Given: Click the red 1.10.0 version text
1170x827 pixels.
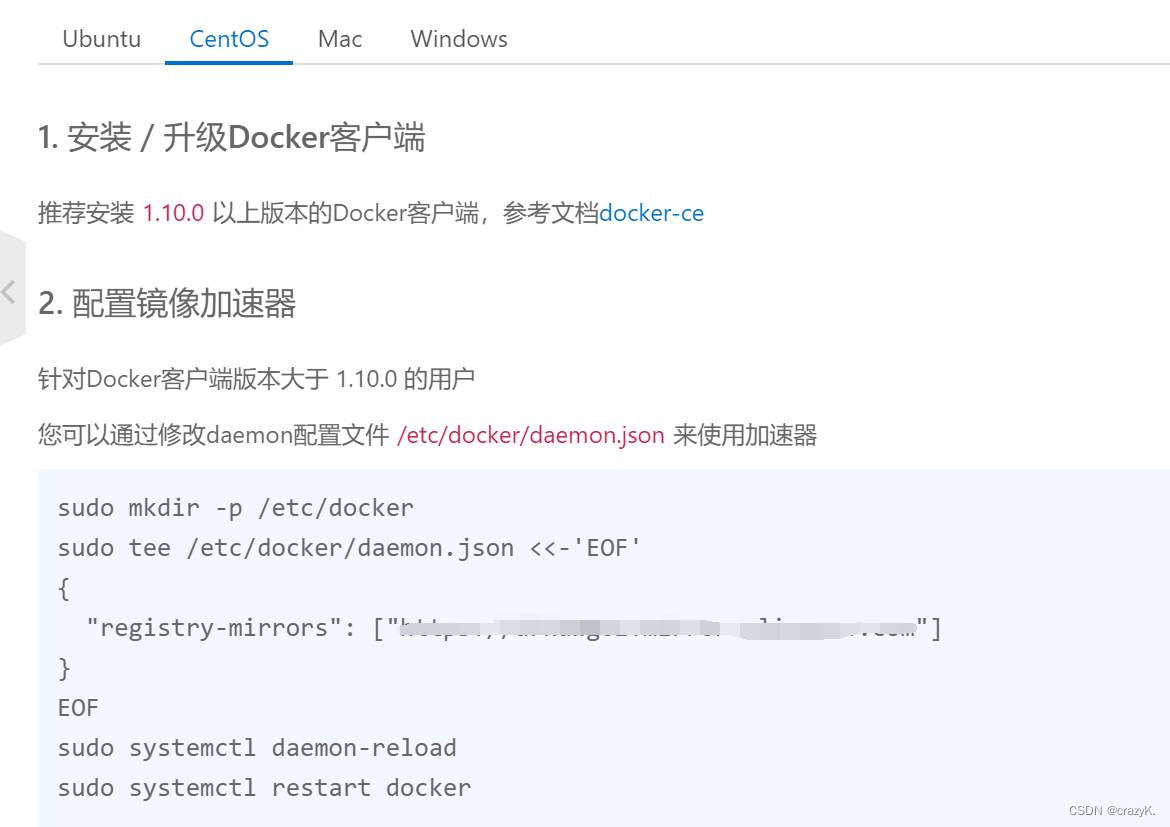Looking at the screenshot, I should 173,213.
